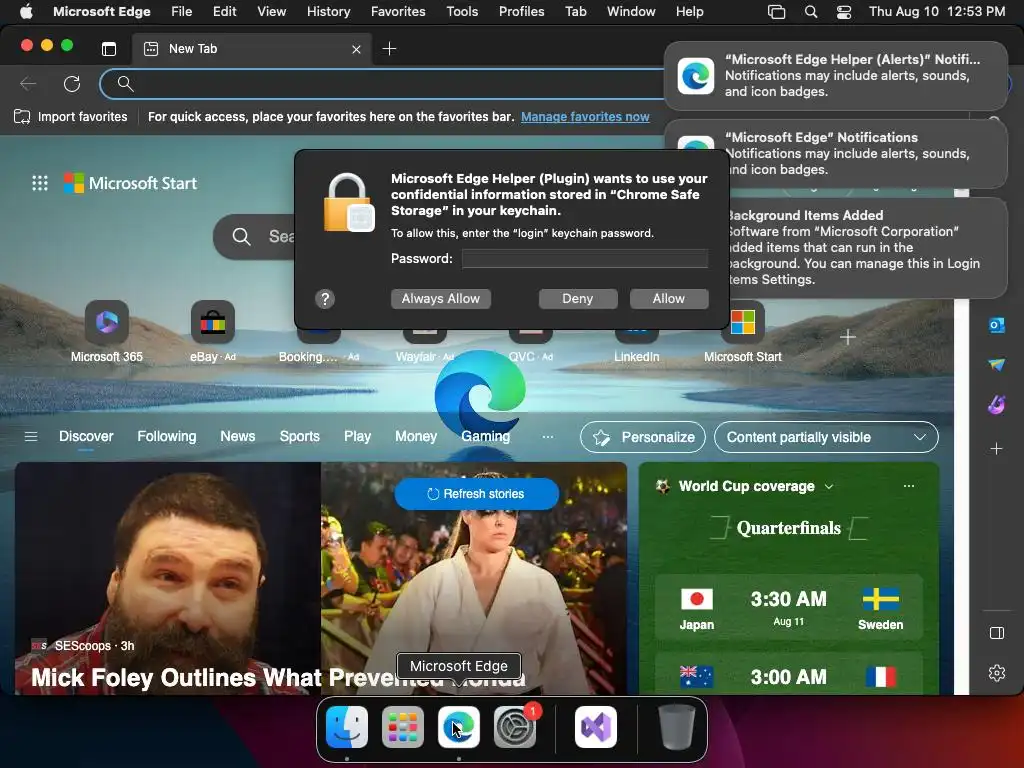This screenshot has height=768, width=1024.
Task: Switch to the Sports feed tab
Action: pos(300,436)
